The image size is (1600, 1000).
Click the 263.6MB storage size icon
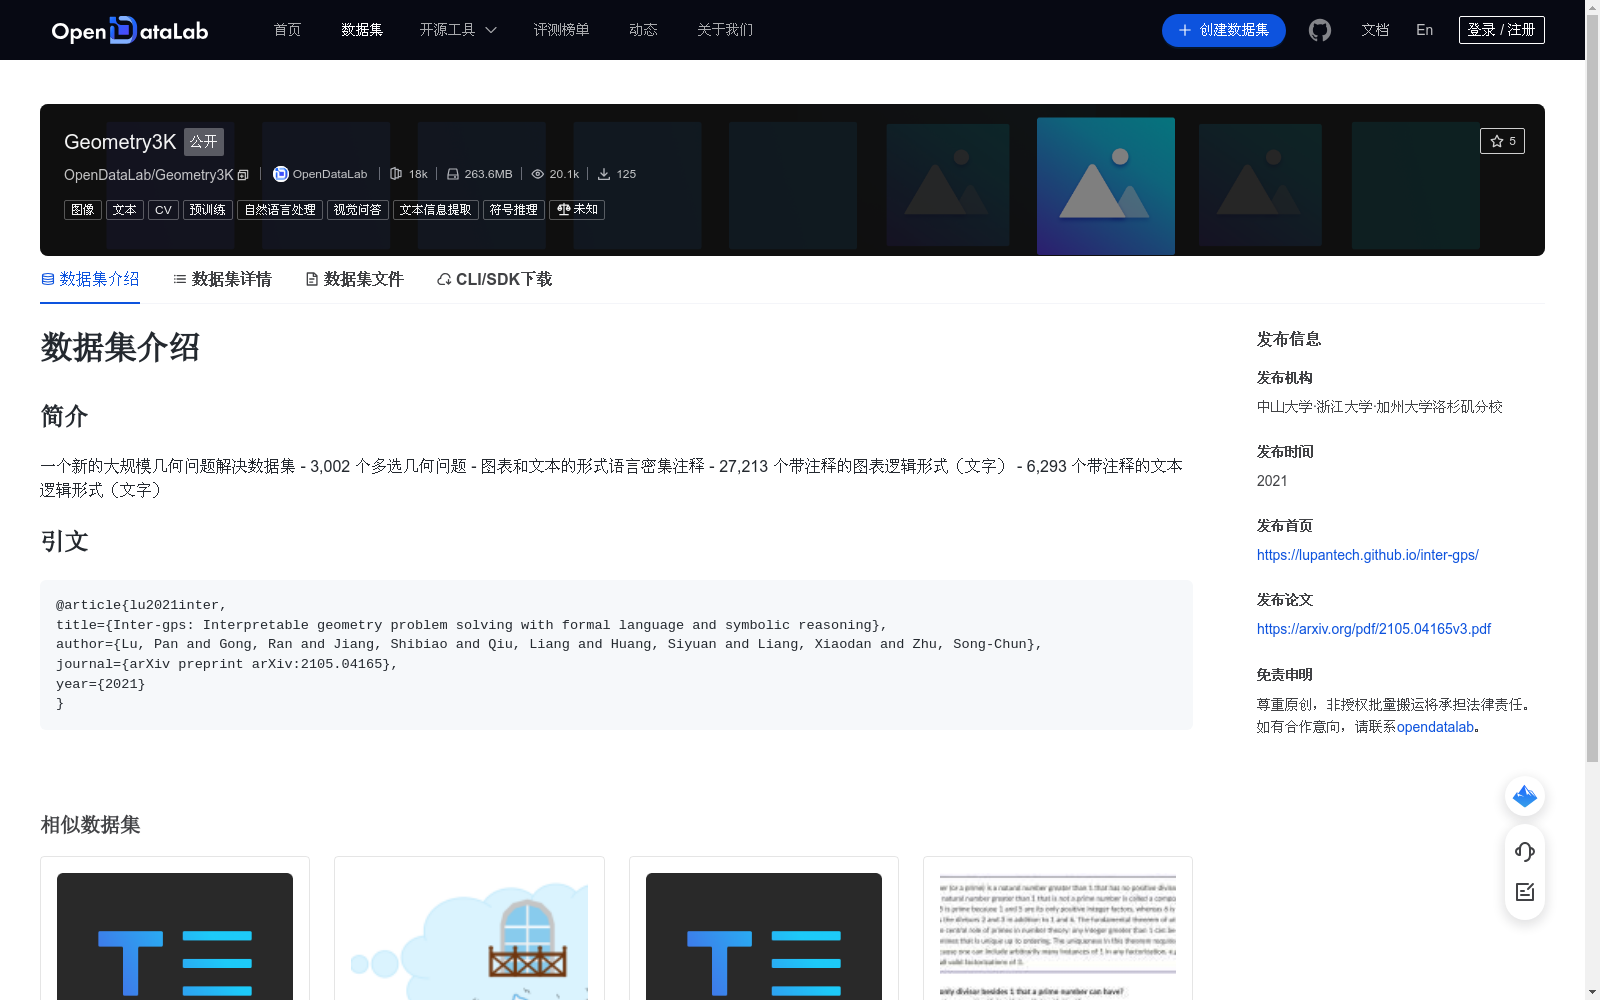tap(453, 174)
